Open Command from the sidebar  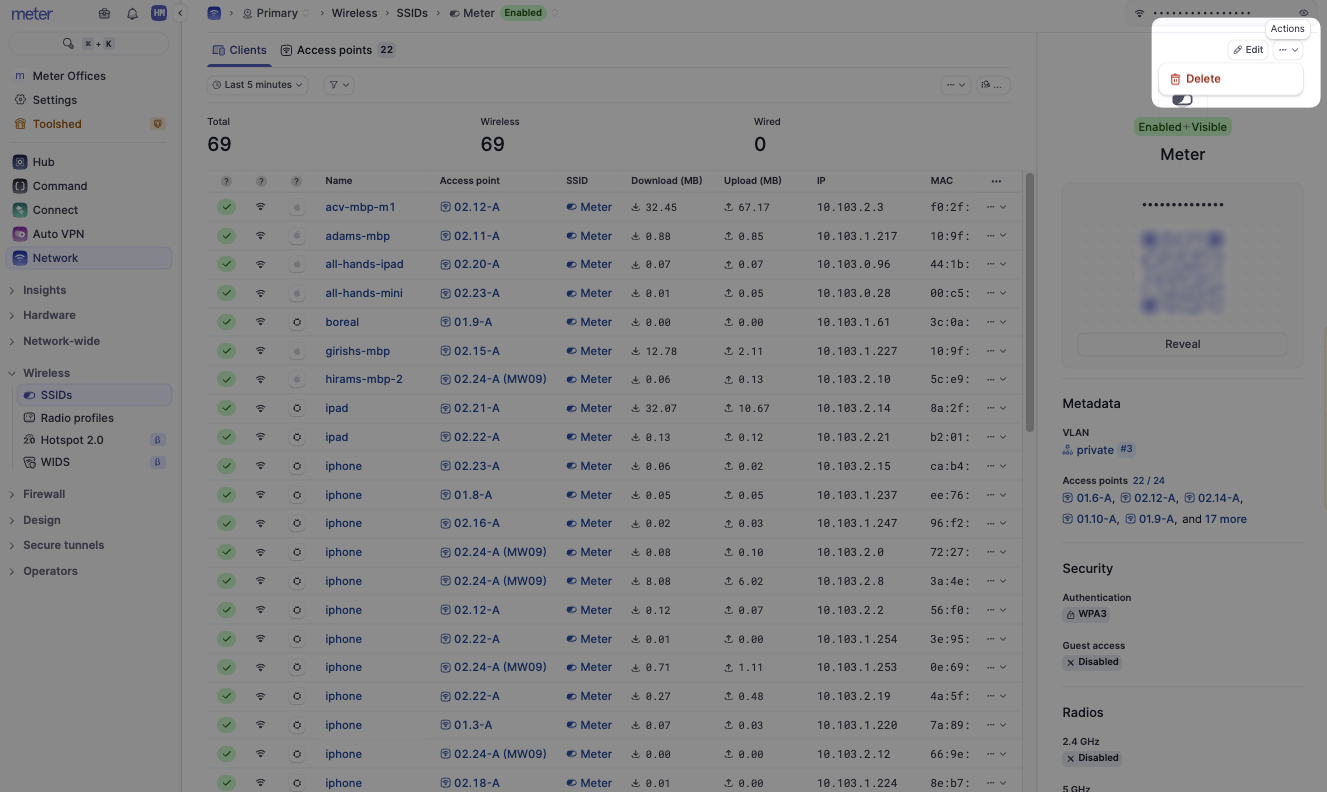60,185
